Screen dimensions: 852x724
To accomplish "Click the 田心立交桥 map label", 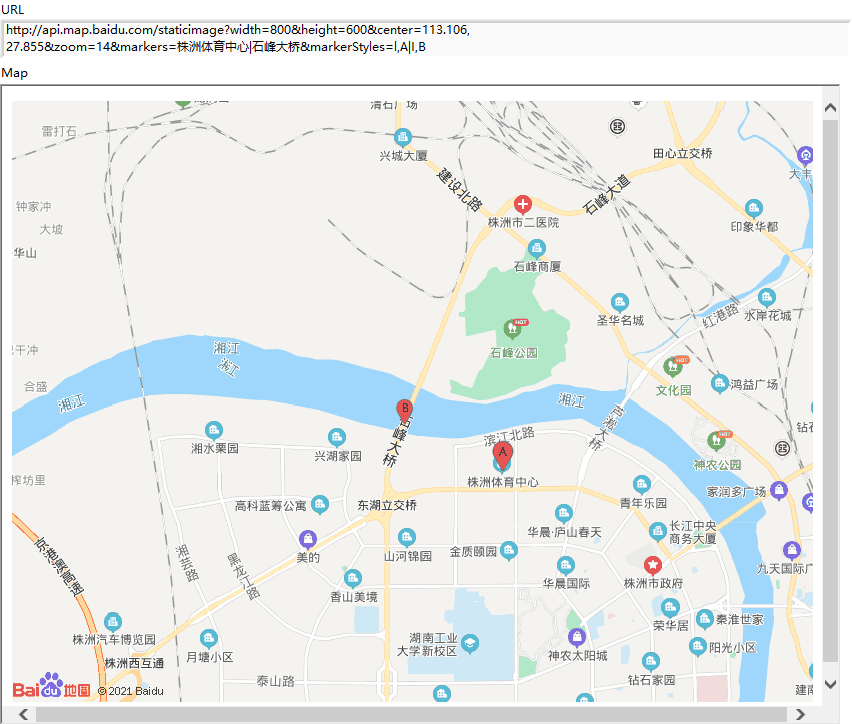I will tap(682, 154).
